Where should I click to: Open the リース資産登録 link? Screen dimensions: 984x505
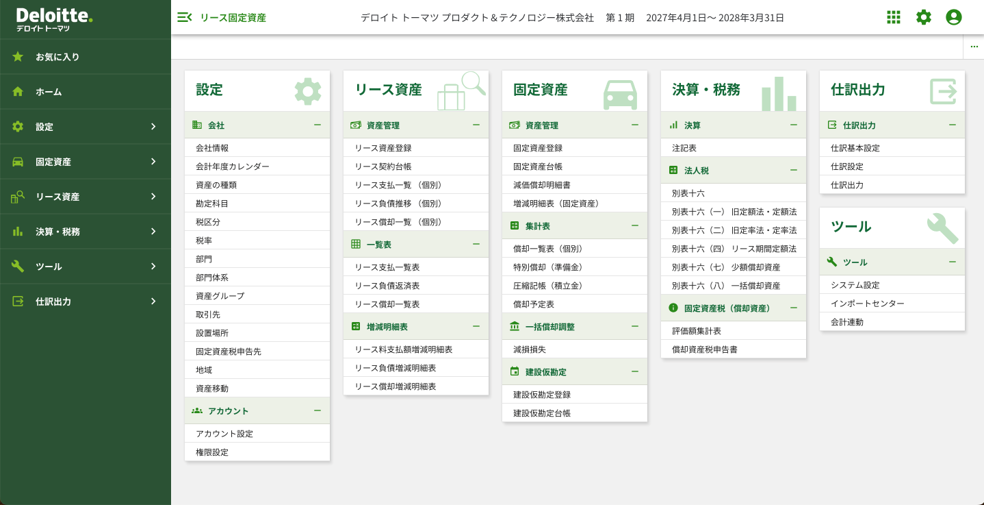click(383, 148)
